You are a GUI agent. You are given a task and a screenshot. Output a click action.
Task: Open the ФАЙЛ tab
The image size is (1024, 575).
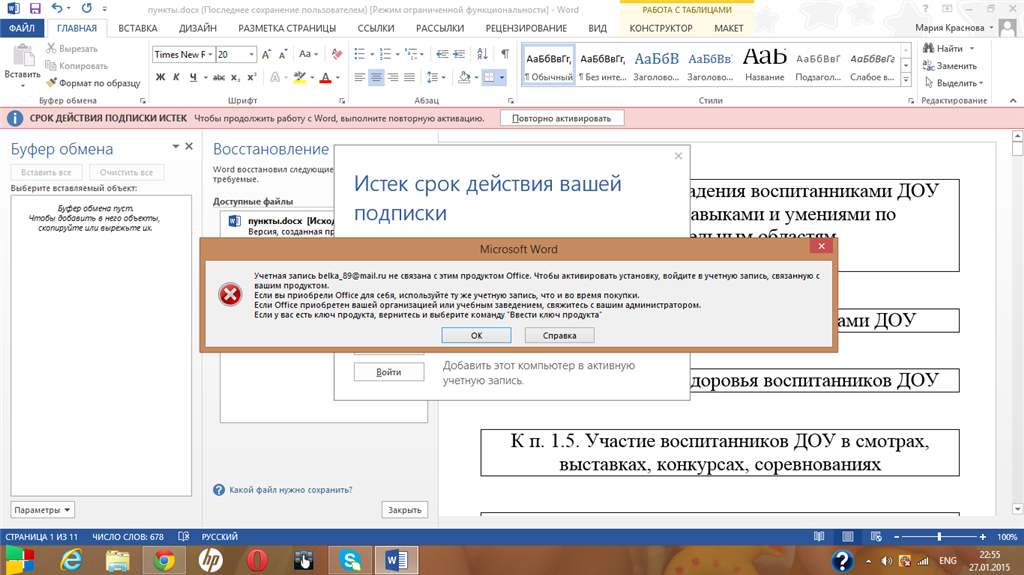click(x=22, y=28)
